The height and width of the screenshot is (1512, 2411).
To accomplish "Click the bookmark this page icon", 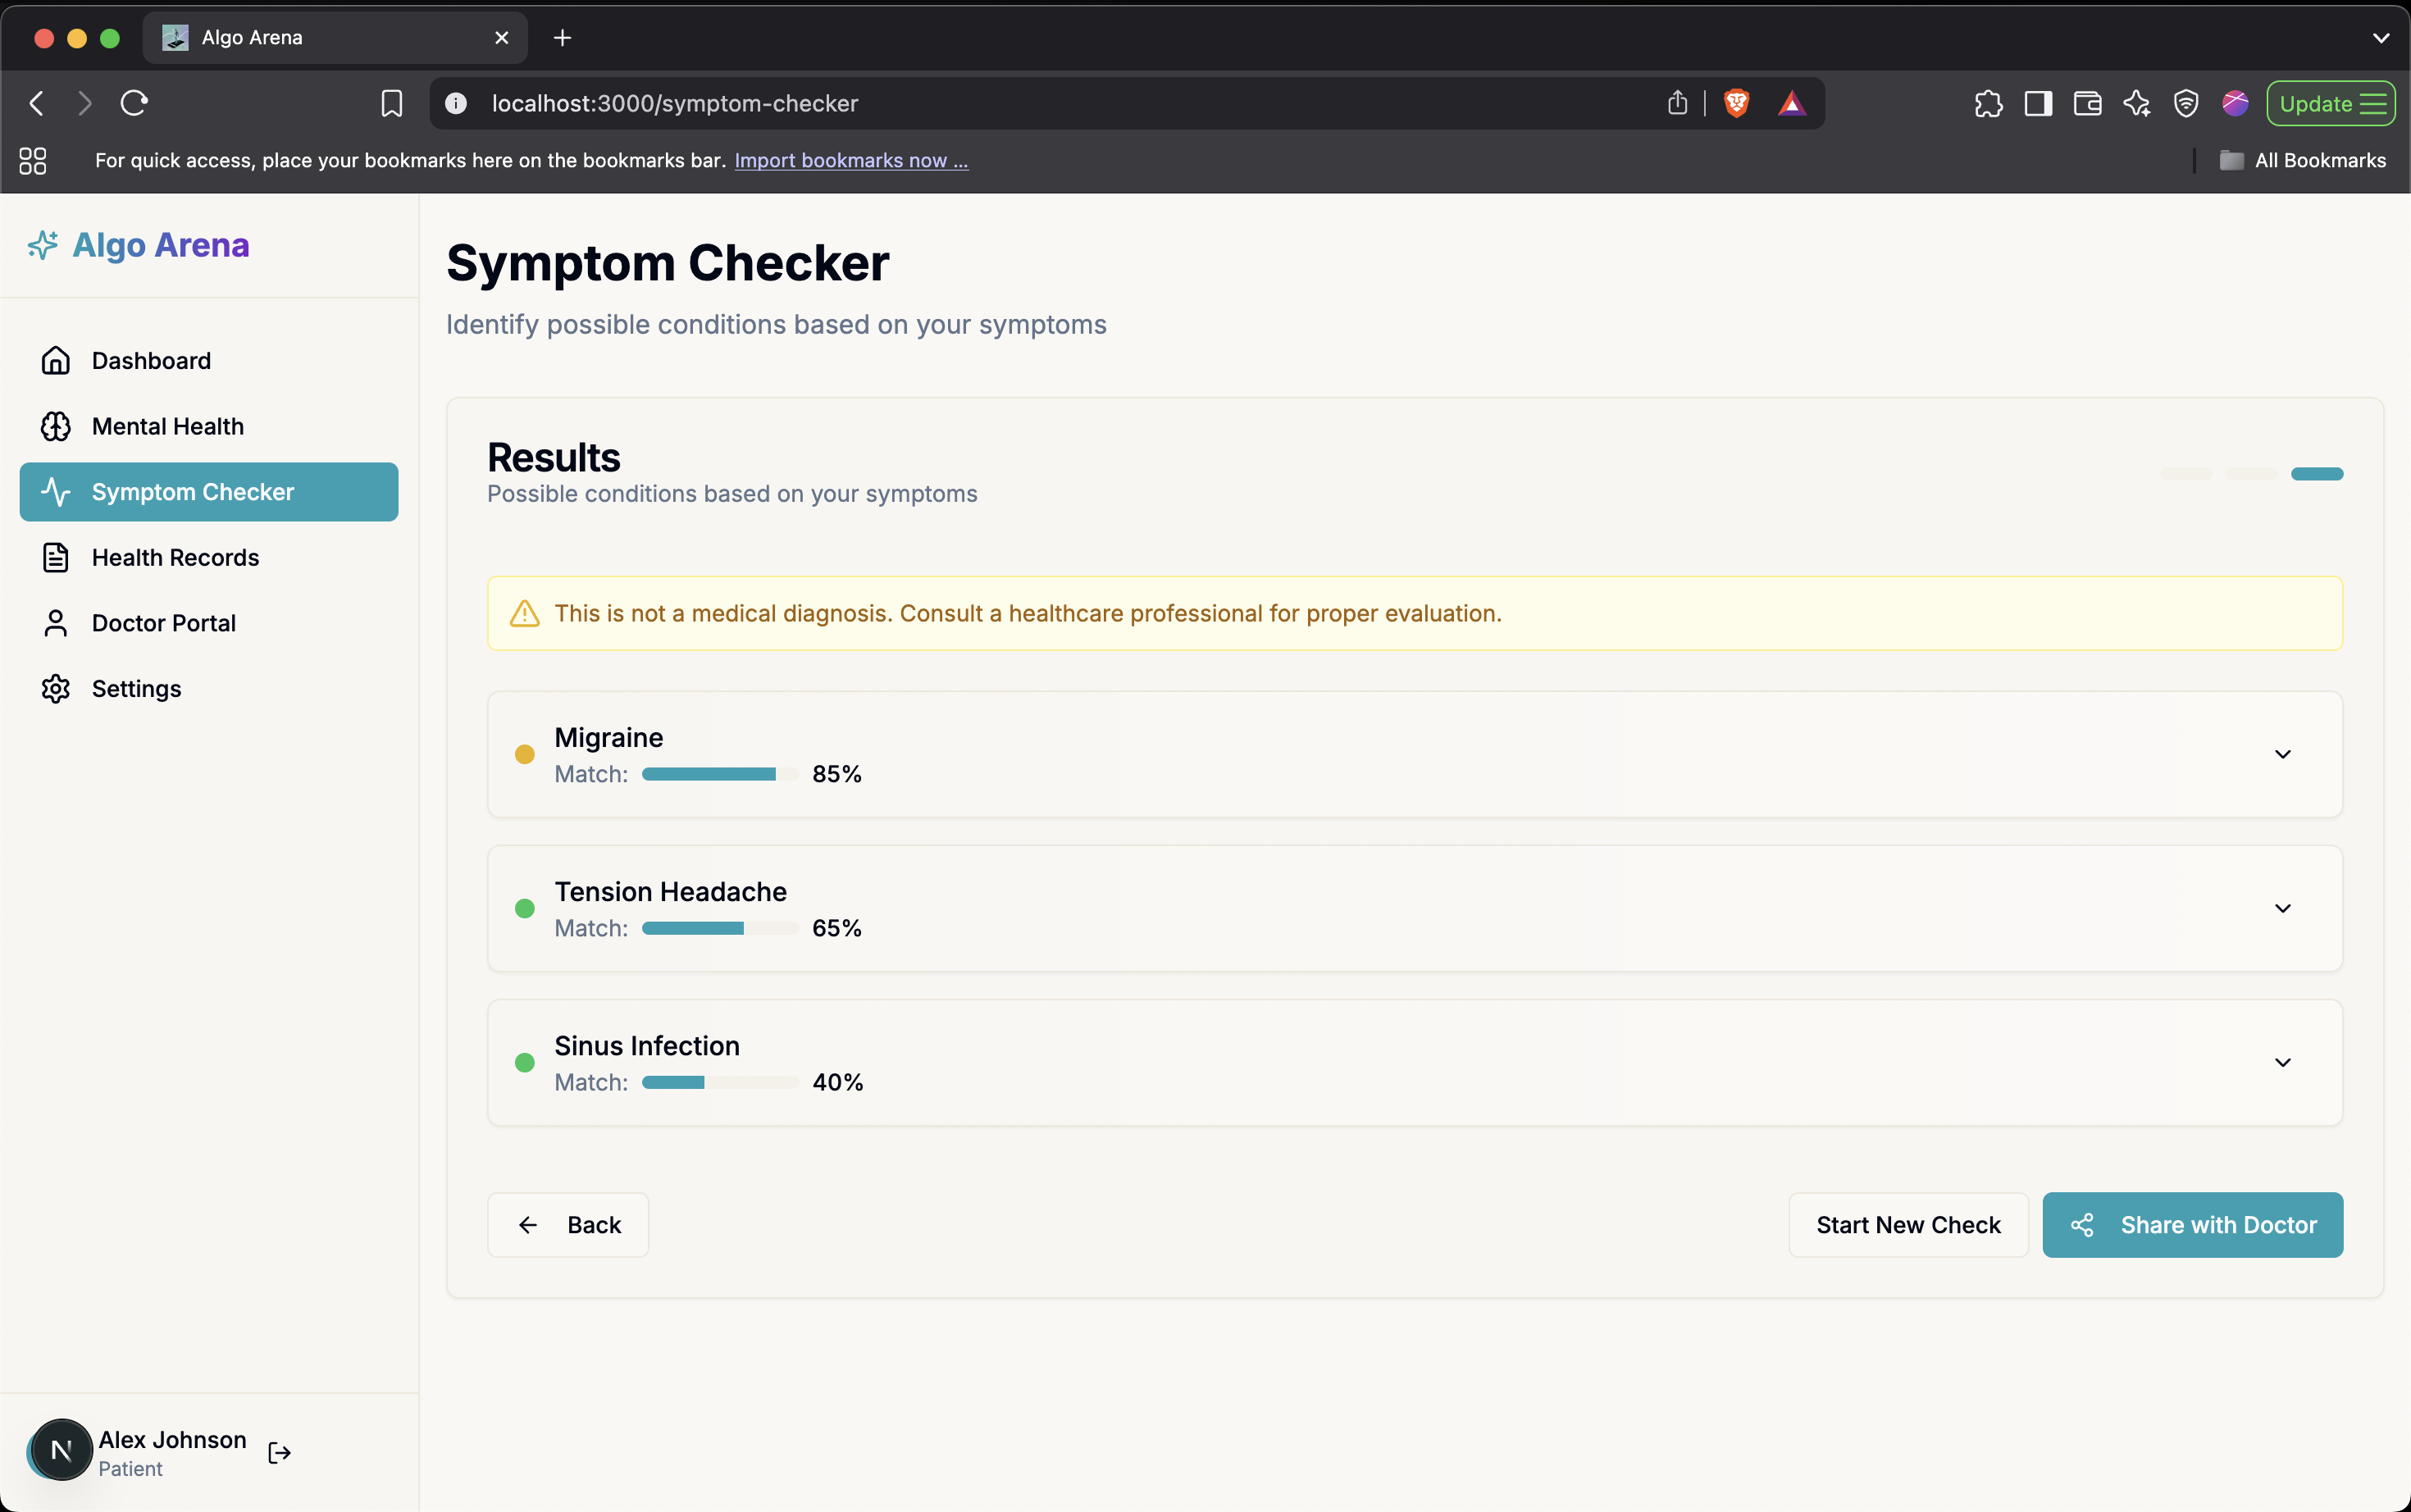I will point(391,103).
